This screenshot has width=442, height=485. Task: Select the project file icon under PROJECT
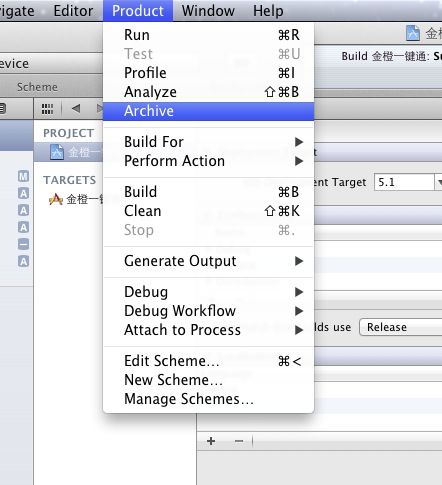point(57,152)
